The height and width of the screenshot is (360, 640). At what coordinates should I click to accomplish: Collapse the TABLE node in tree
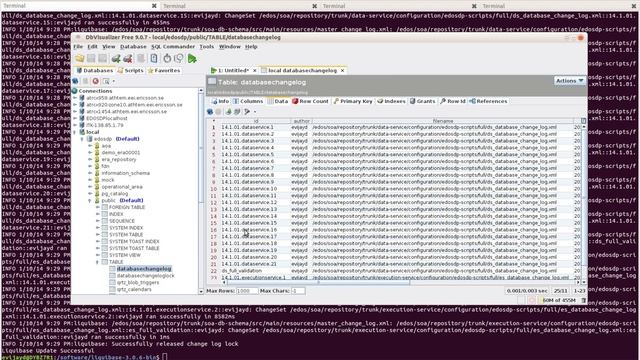click(98, 262)
